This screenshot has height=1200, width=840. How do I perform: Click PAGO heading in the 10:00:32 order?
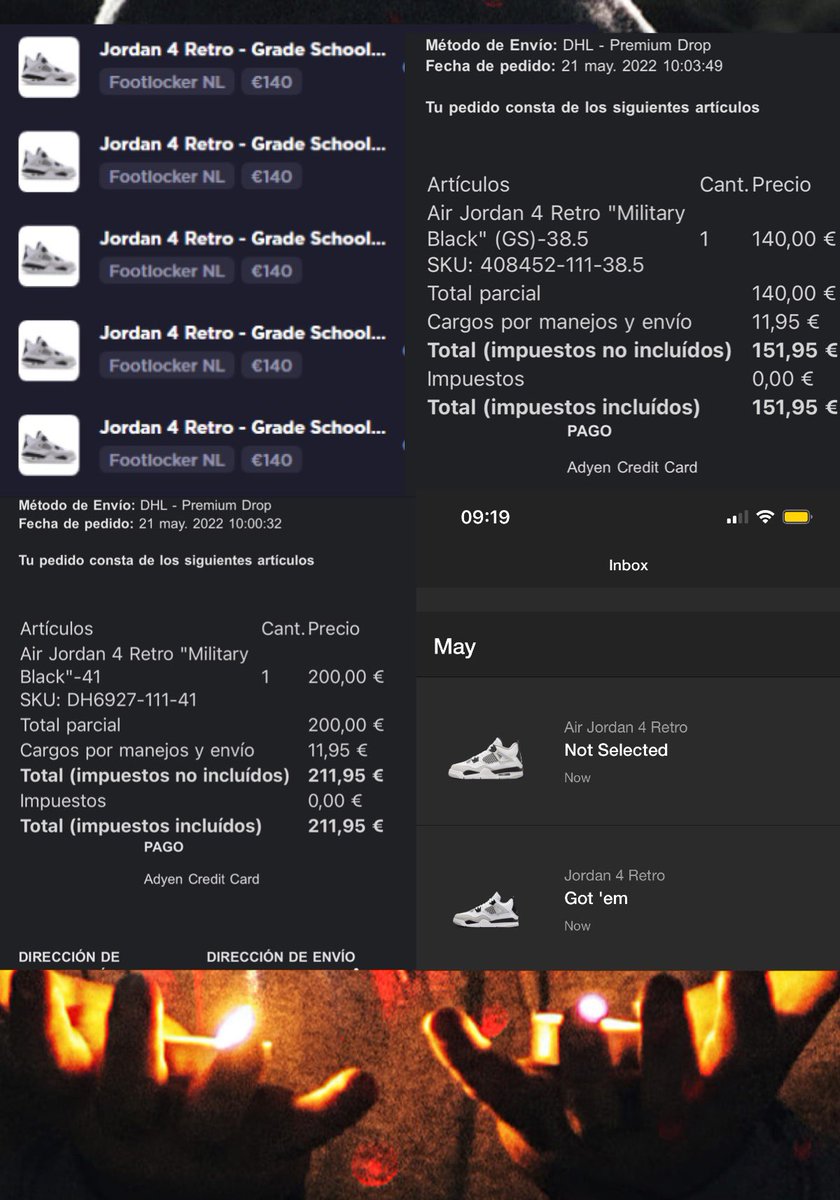point(164,847)
